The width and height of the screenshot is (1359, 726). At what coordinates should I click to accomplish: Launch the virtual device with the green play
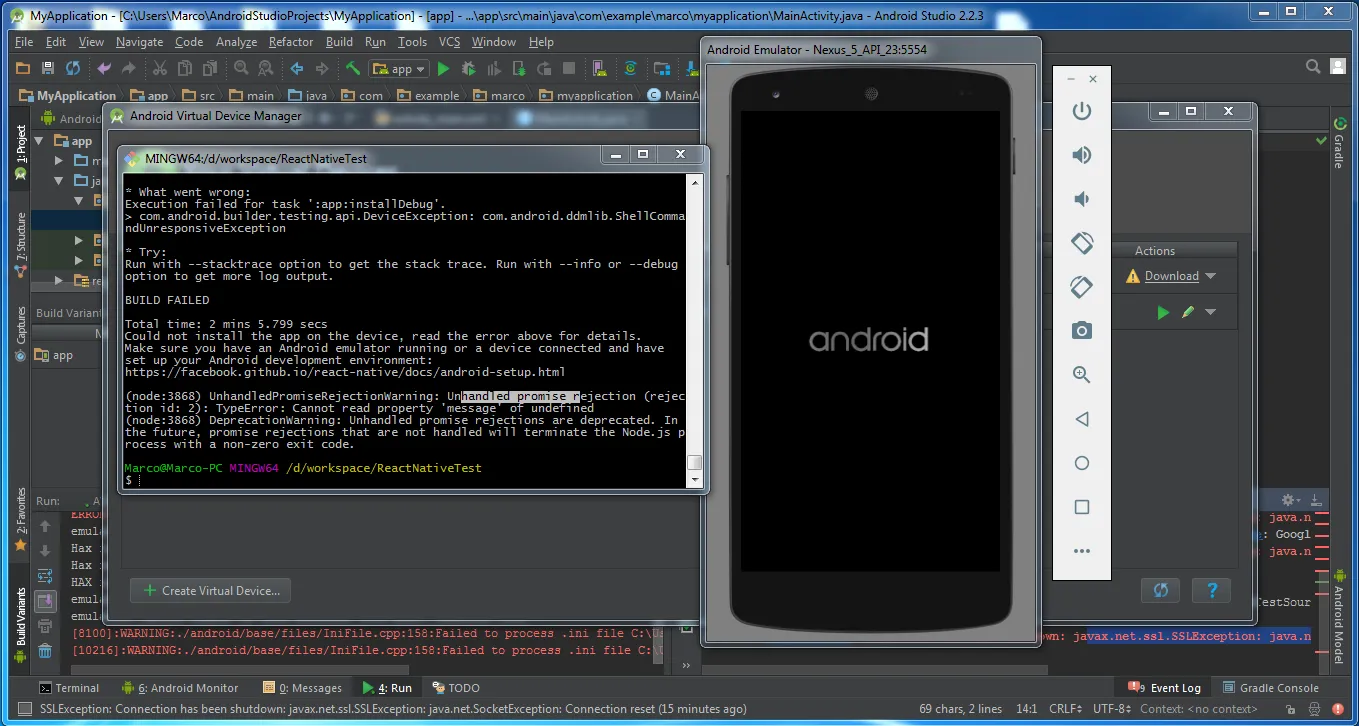tap(1163, 313)
